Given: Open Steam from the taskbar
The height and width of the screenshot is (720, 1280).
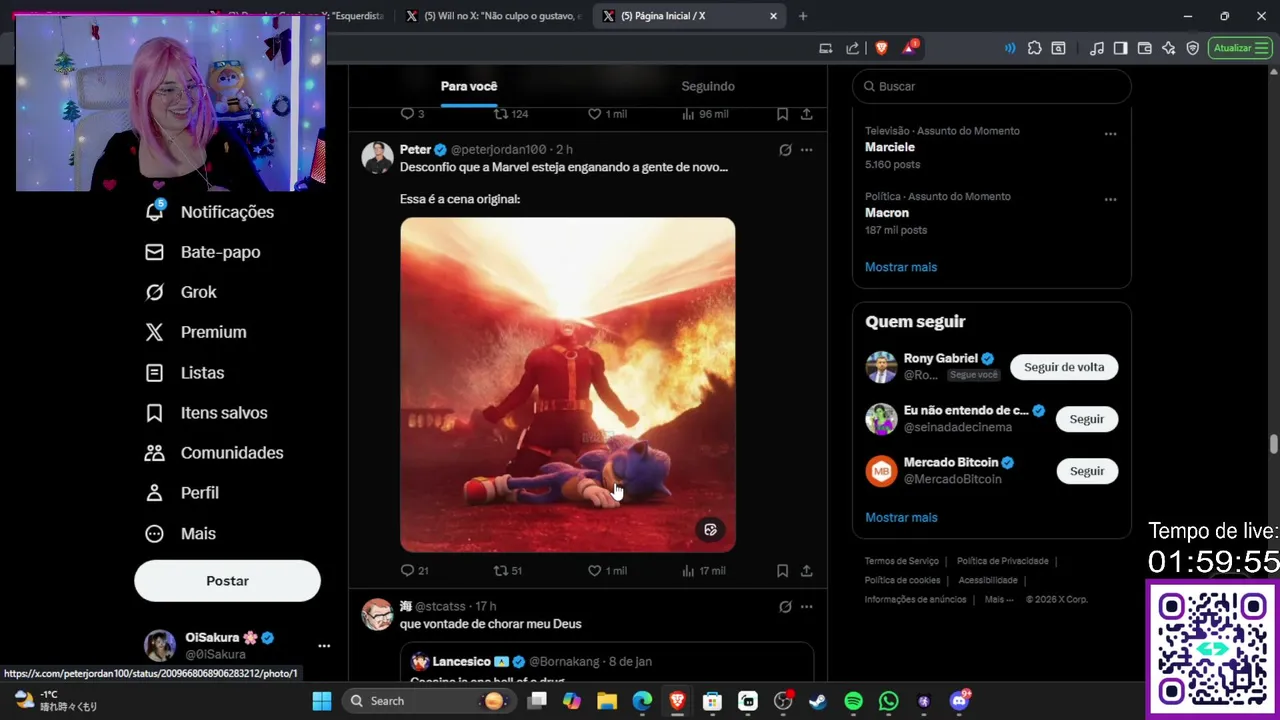Looking at the screenshot, I should pos(818,701).
